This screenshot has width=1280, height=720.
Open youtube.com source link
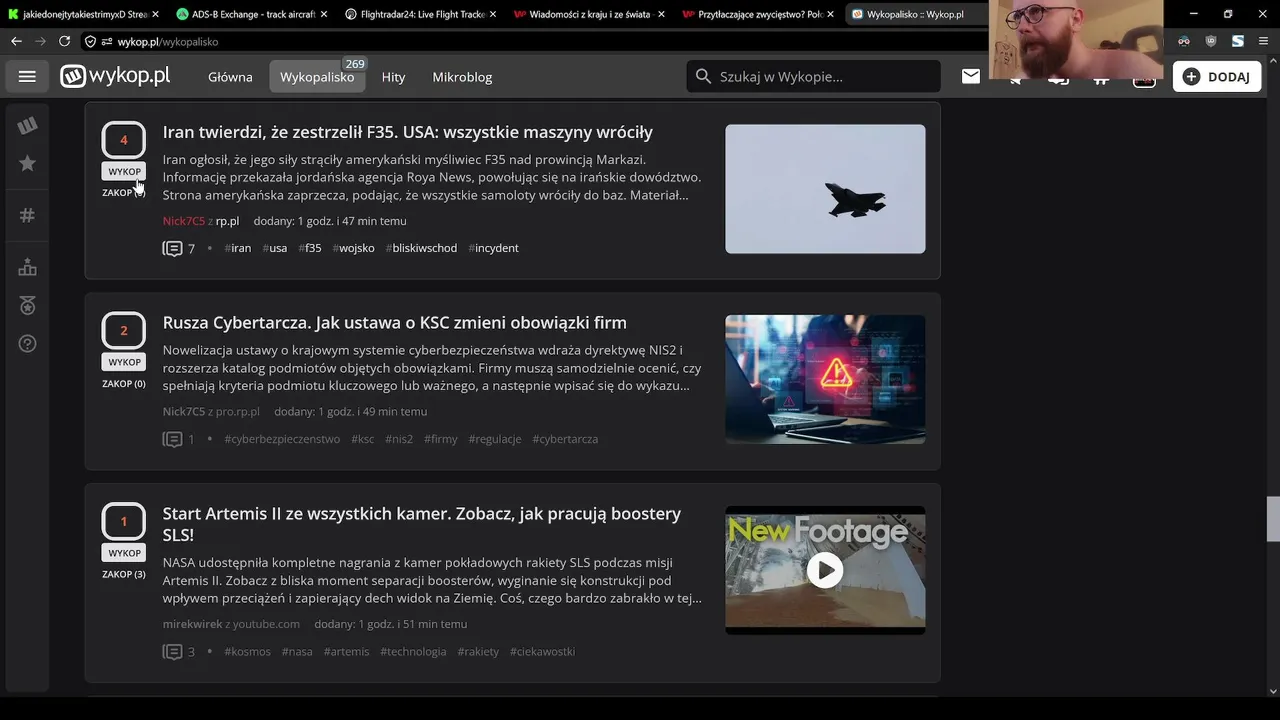(x=266, y=624)
